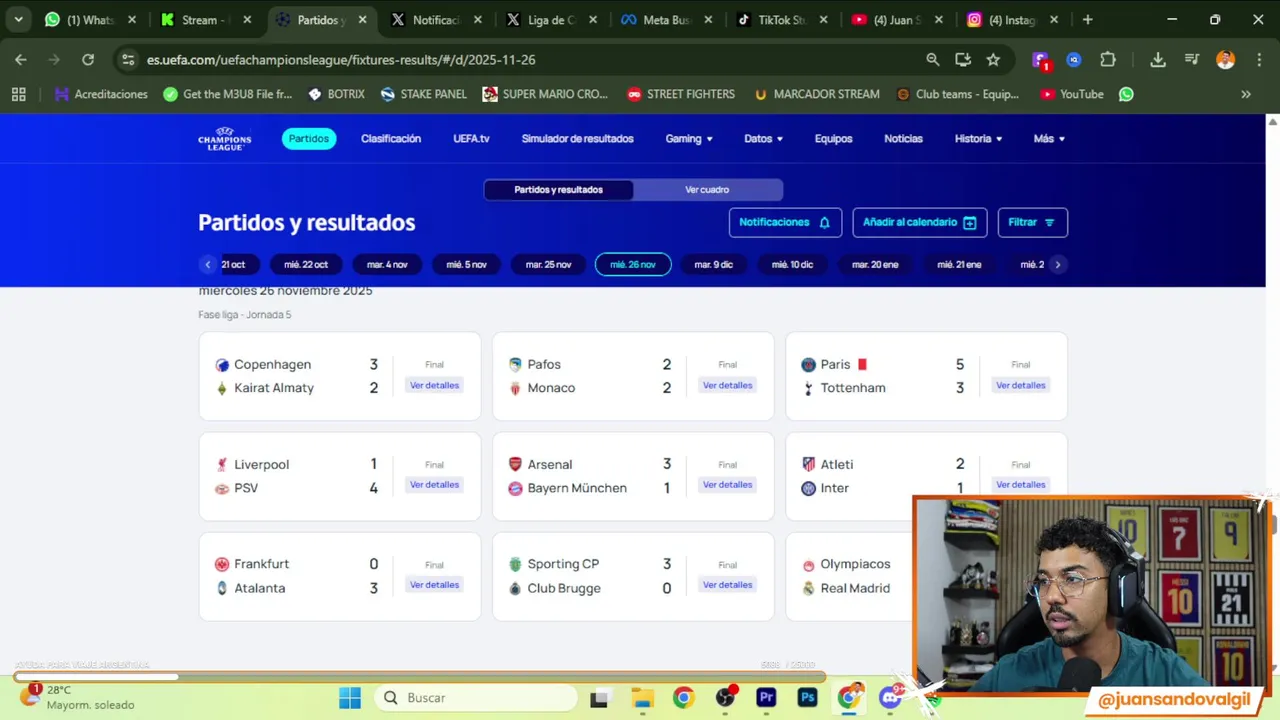Show more bookmarks with the double chevron
The image size is (1280, 720).
[1246, 94]
